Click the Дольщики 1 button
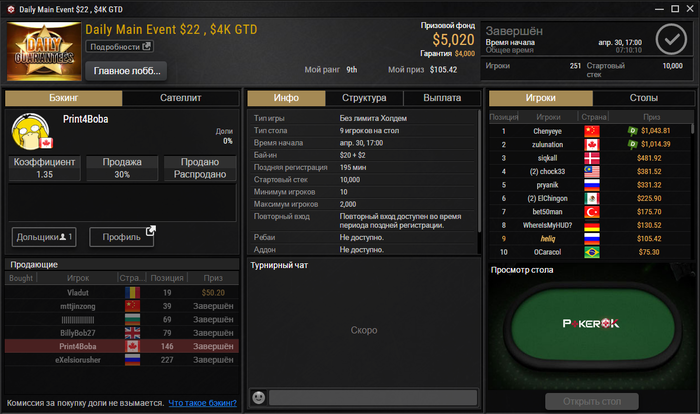This screenshot has height=414, width=700. tap(44, 237)
